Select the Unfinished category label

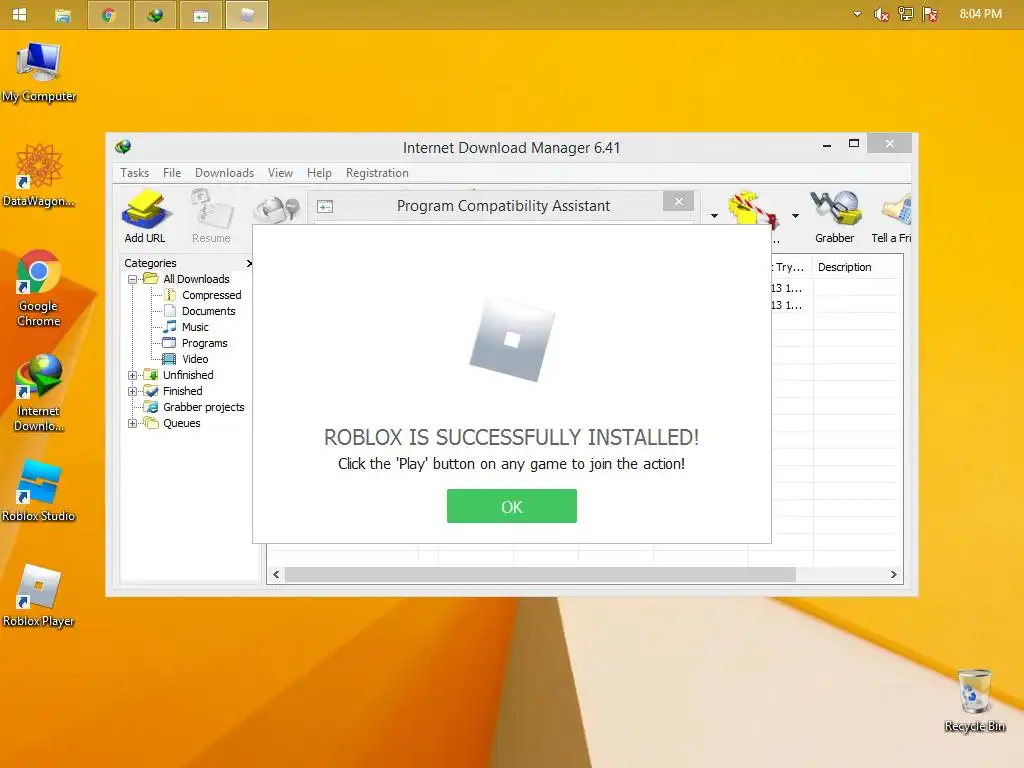(188, 375)
